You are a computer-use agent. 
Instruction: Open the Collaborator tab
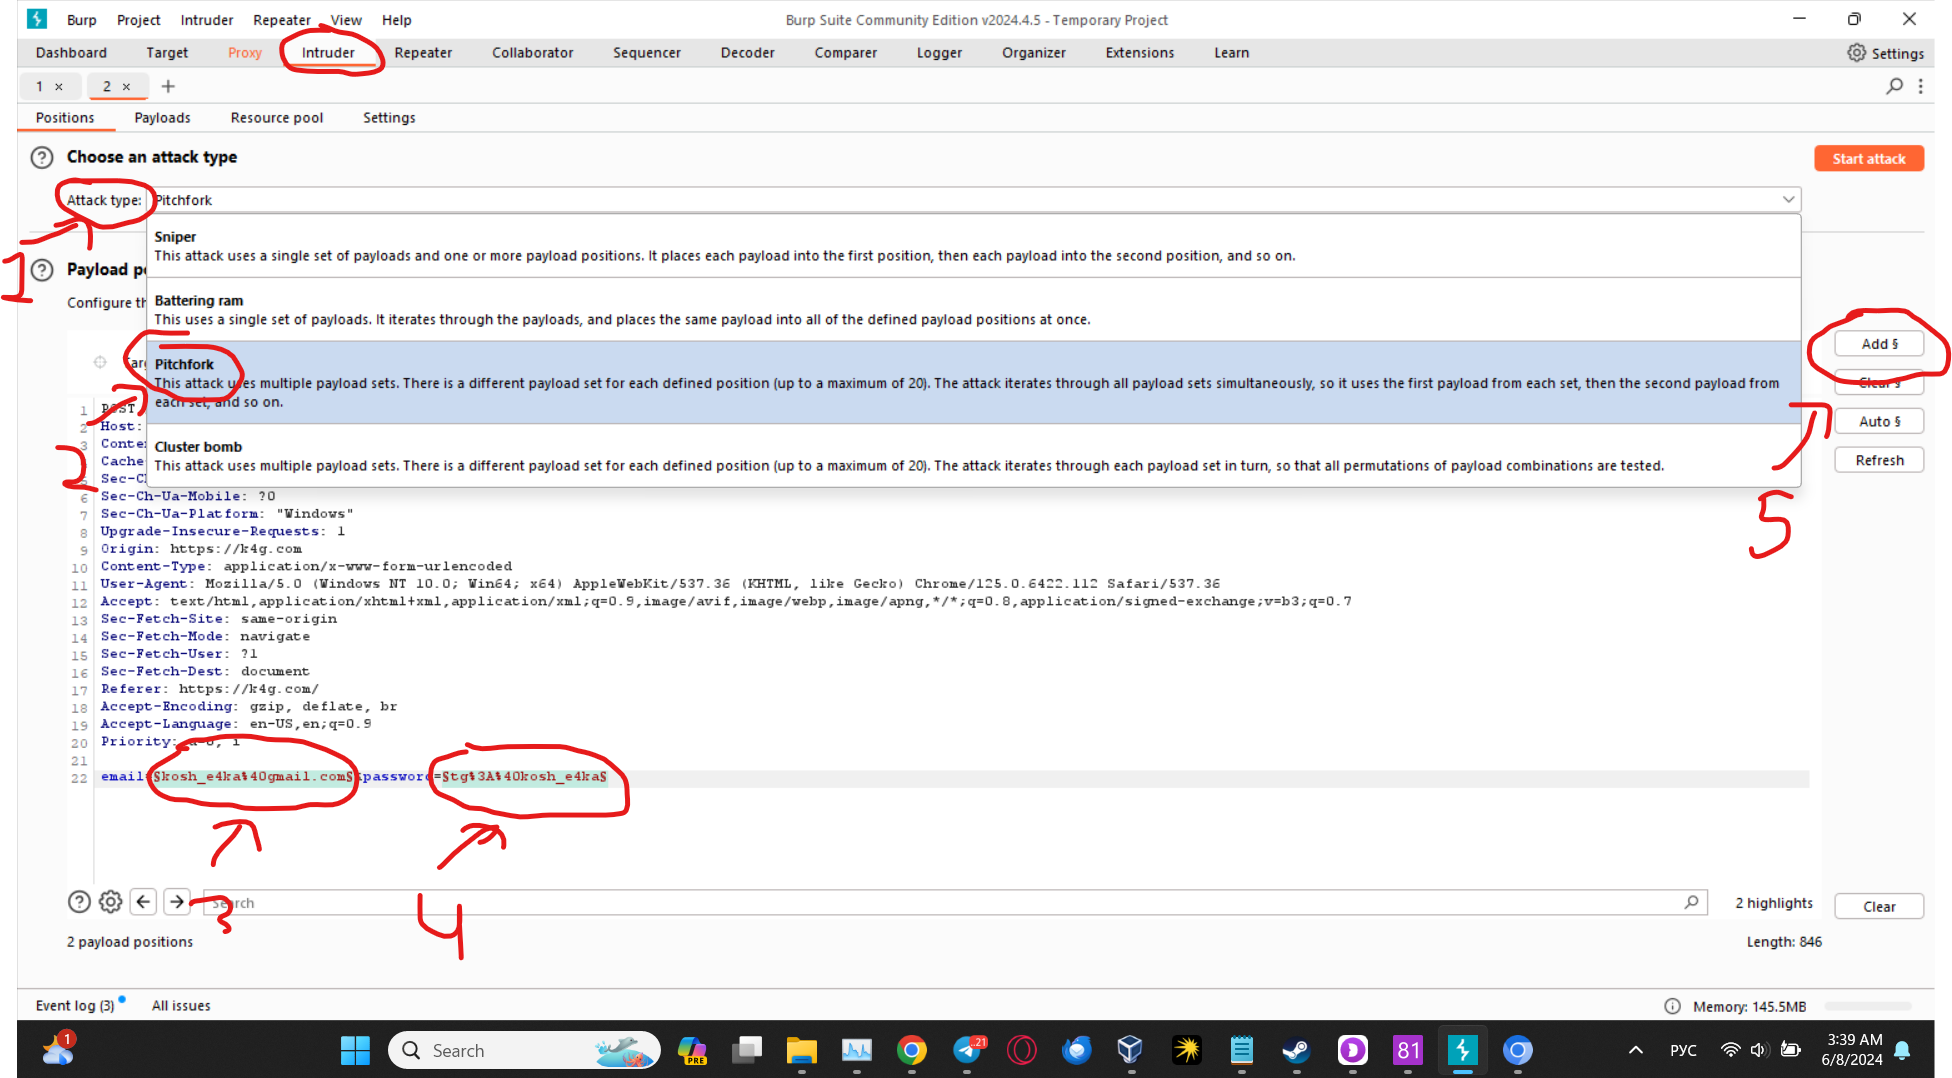533,53
